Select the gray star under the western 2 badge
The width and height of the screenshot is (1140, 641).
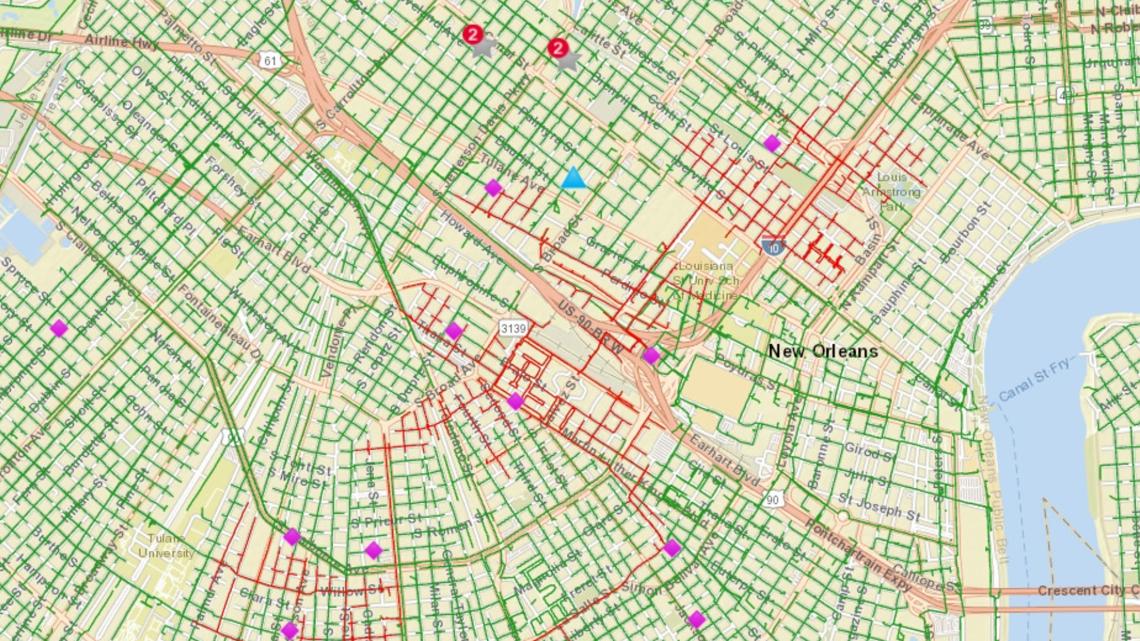point(483,47)
